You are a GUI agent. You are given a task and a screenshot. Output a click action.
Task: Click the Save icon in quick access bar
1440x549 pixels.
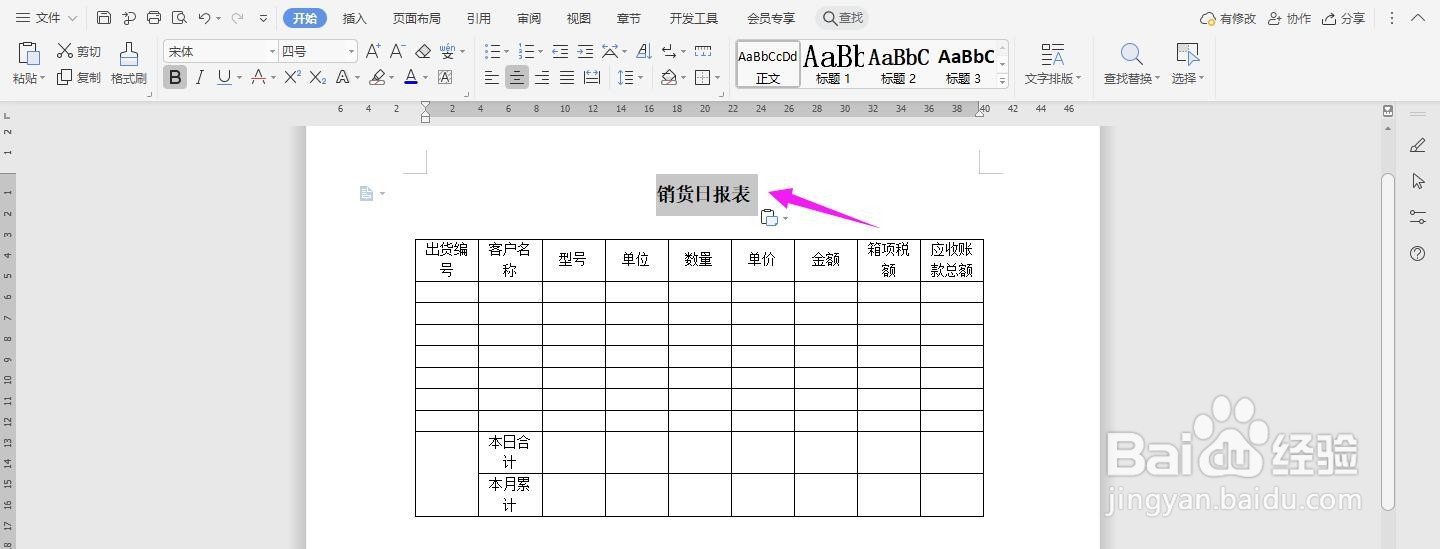click(104, 18)
